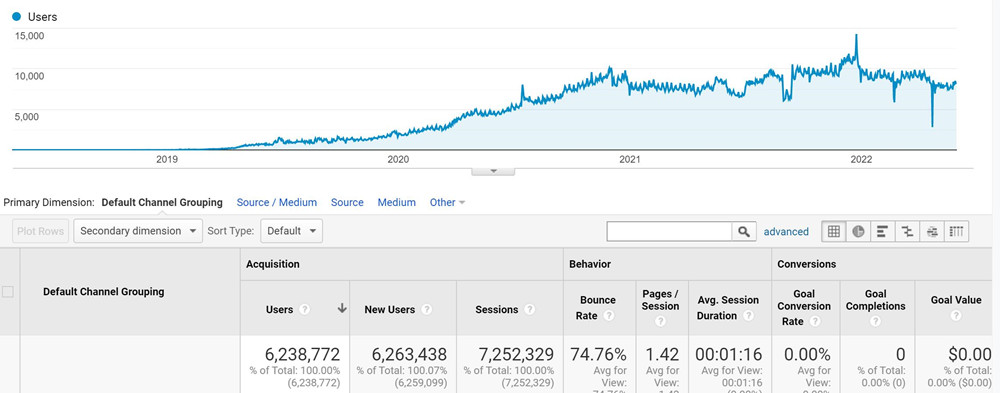Select Source / Medium primary dimension

tap(277, 202)
